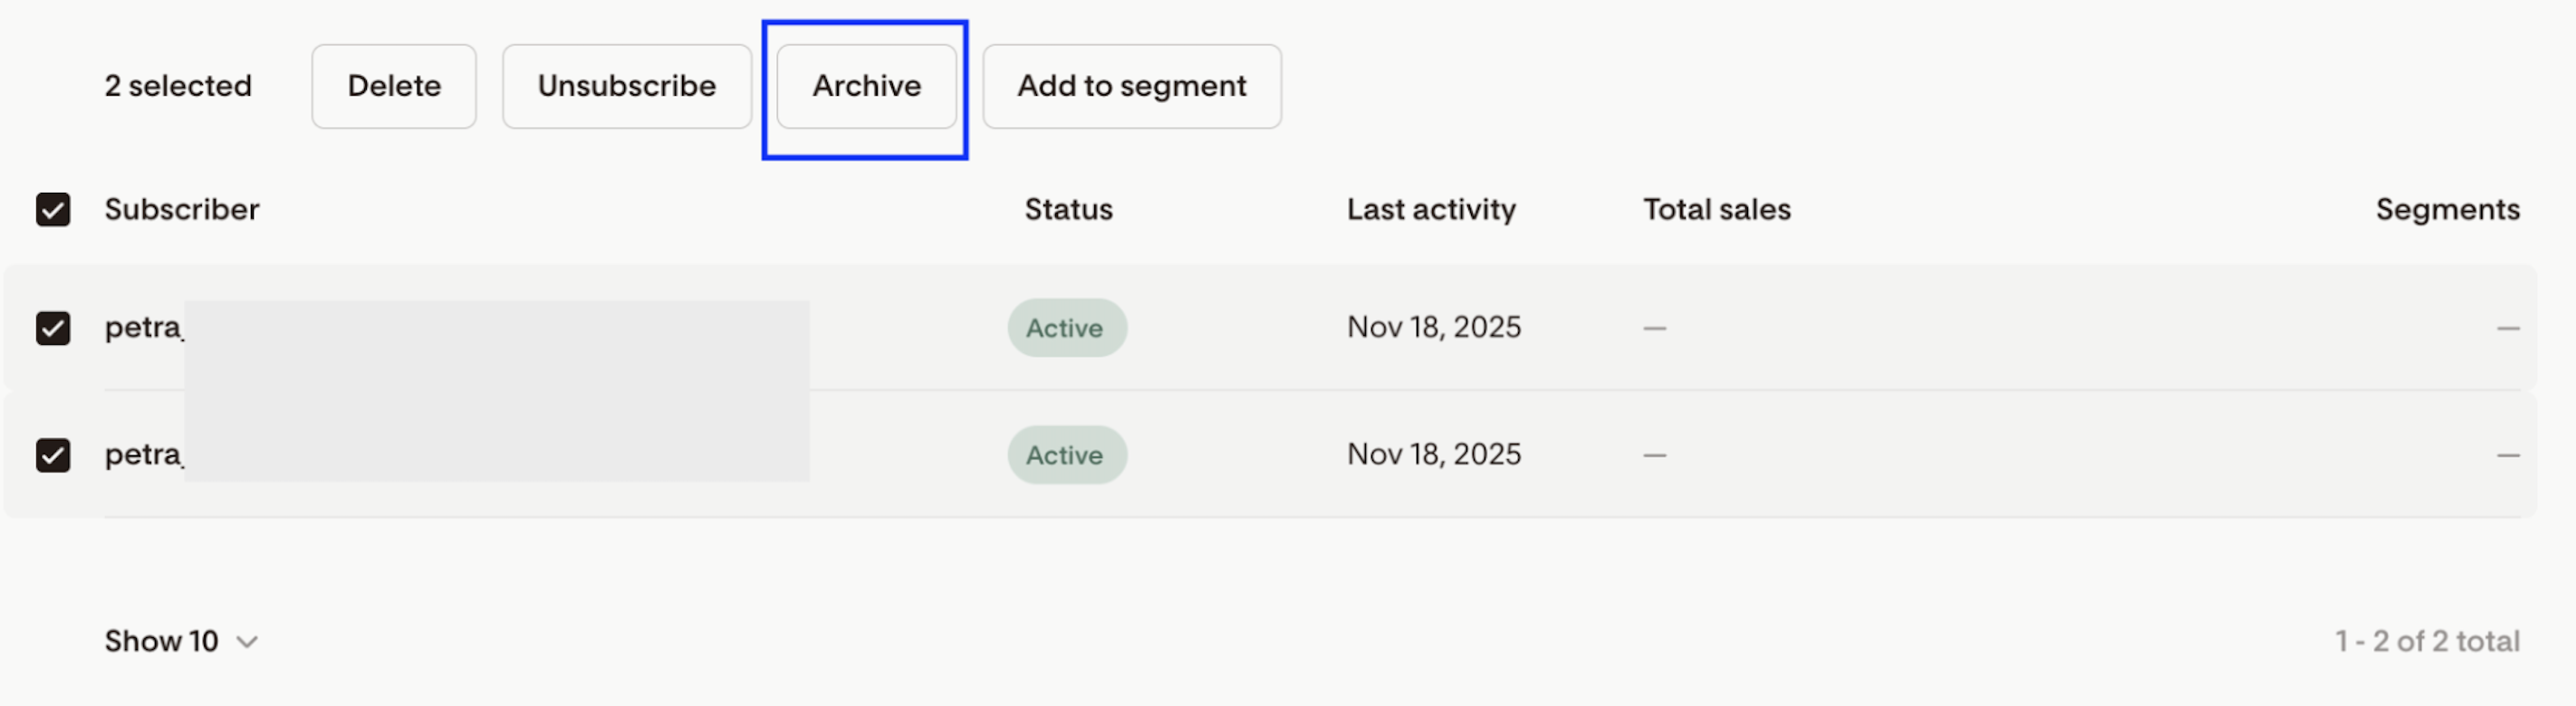Click the Delete button
This screenshot has height=706, width=2576.
(394, 86)
